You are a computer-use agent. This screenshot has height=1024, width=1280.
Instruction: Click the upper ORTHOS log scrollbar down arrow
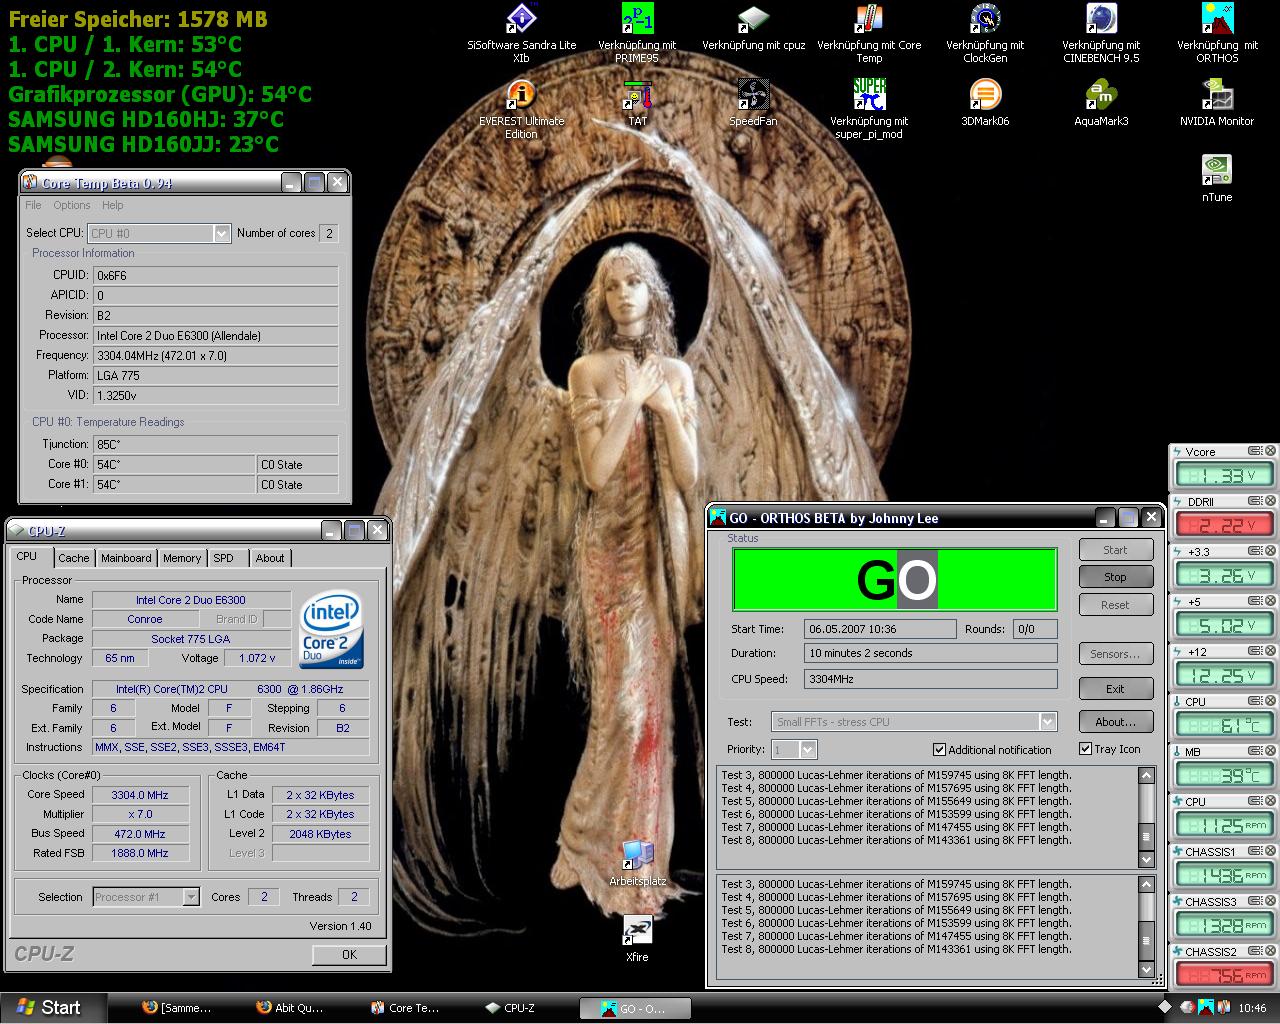(x=1147, y=859)
